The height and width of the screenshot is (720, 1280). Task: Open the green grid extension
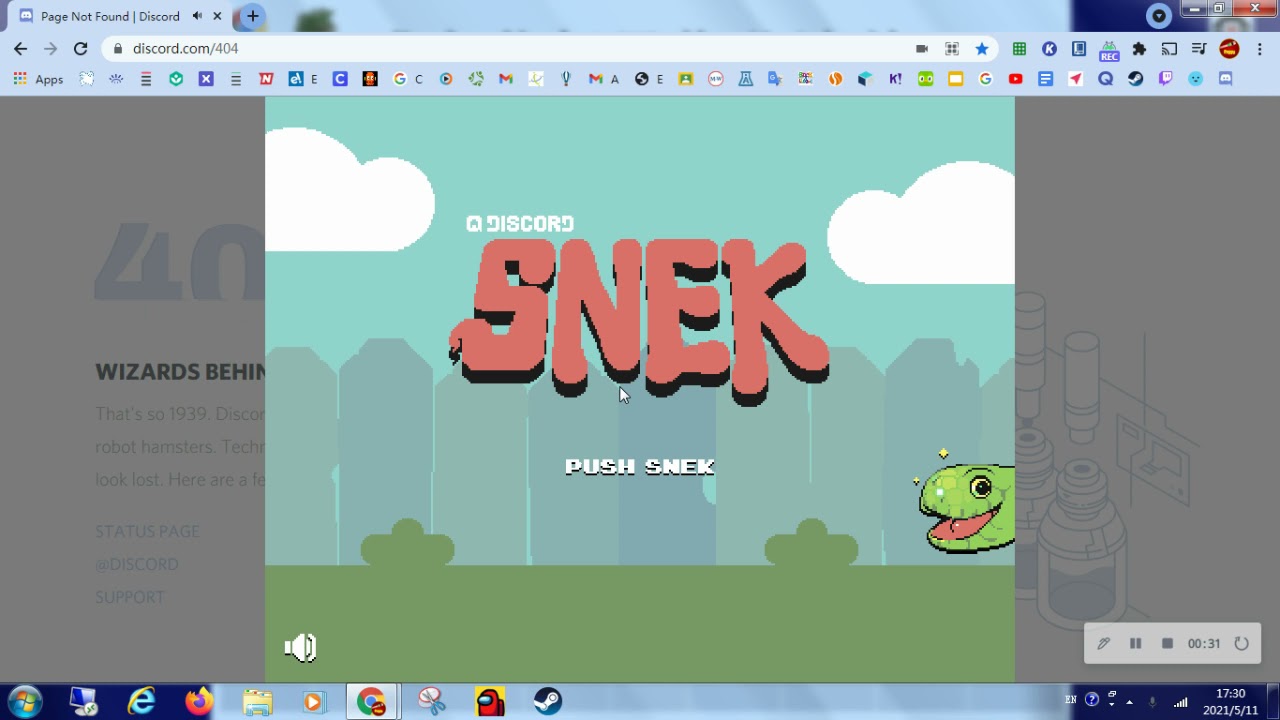(x=1019, y=48)
